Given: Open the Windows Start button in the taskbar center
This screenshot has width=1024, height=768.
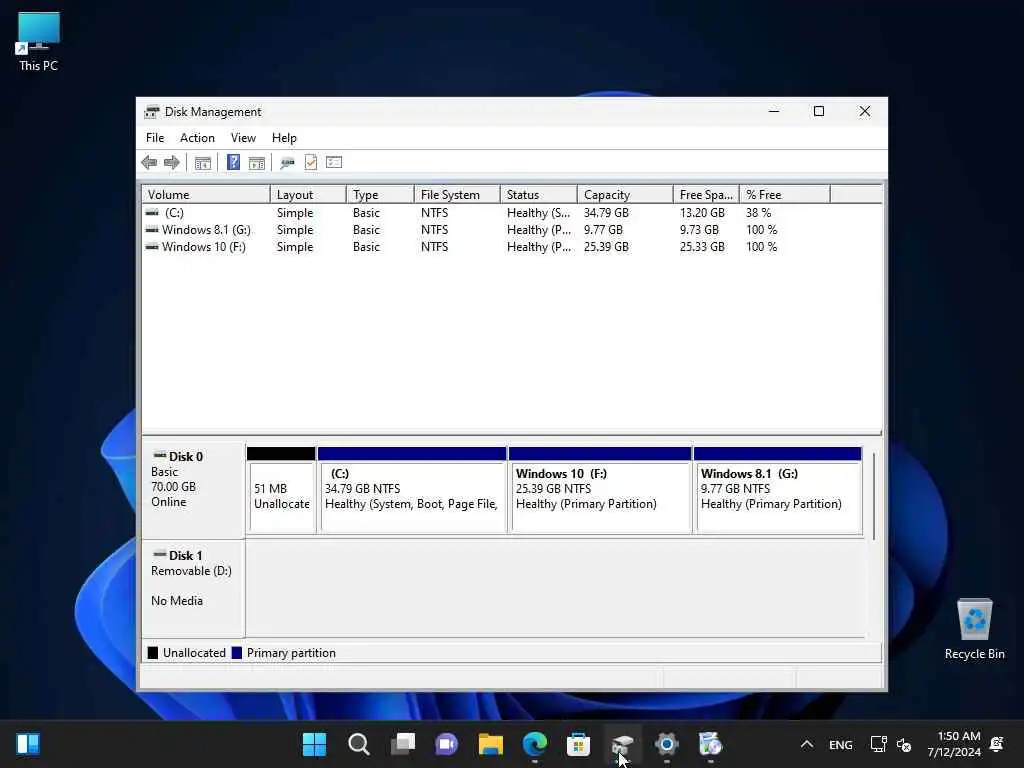Looking at the screenshot, I should (x=314, y=744).
